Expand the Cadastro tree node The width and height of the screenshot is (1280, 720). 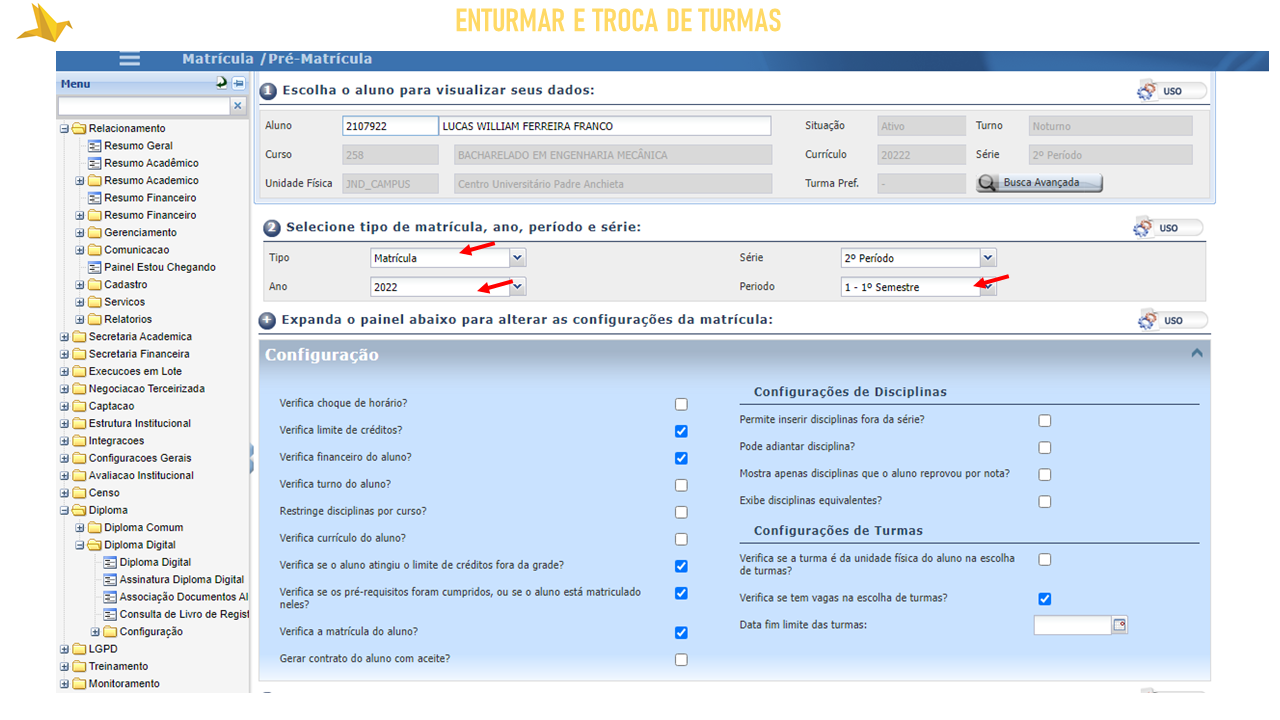pos(80,285)
